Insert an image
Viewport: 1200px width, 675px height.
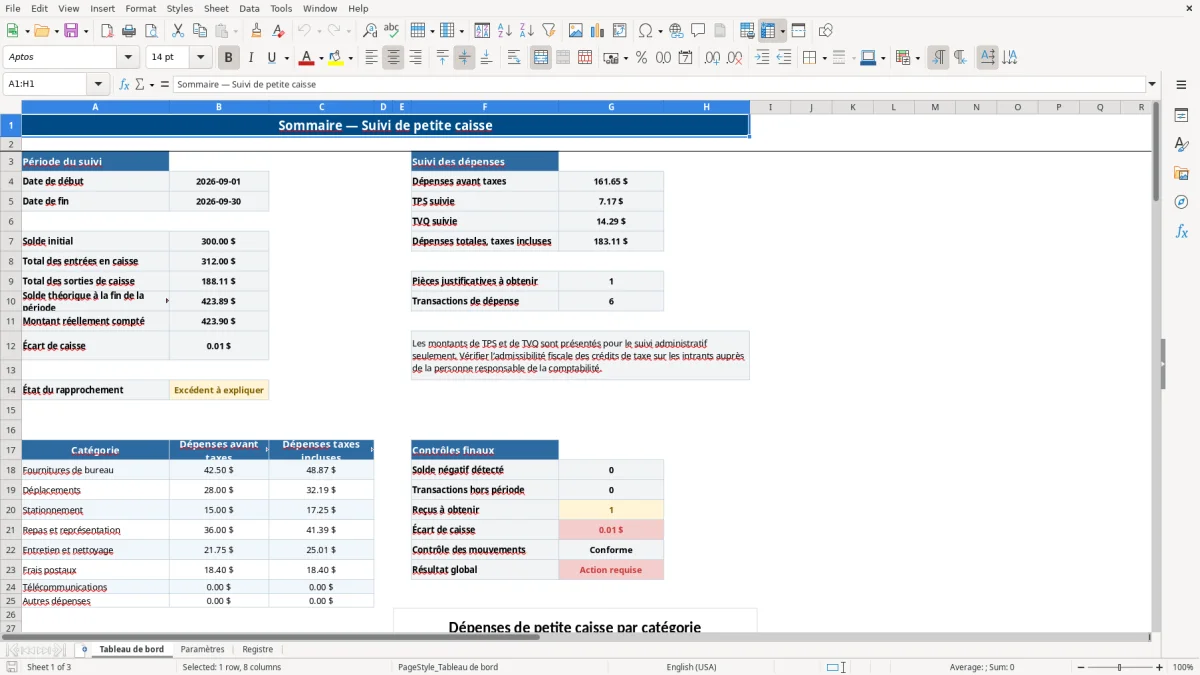pyautogui.click(x=576, y=31)
